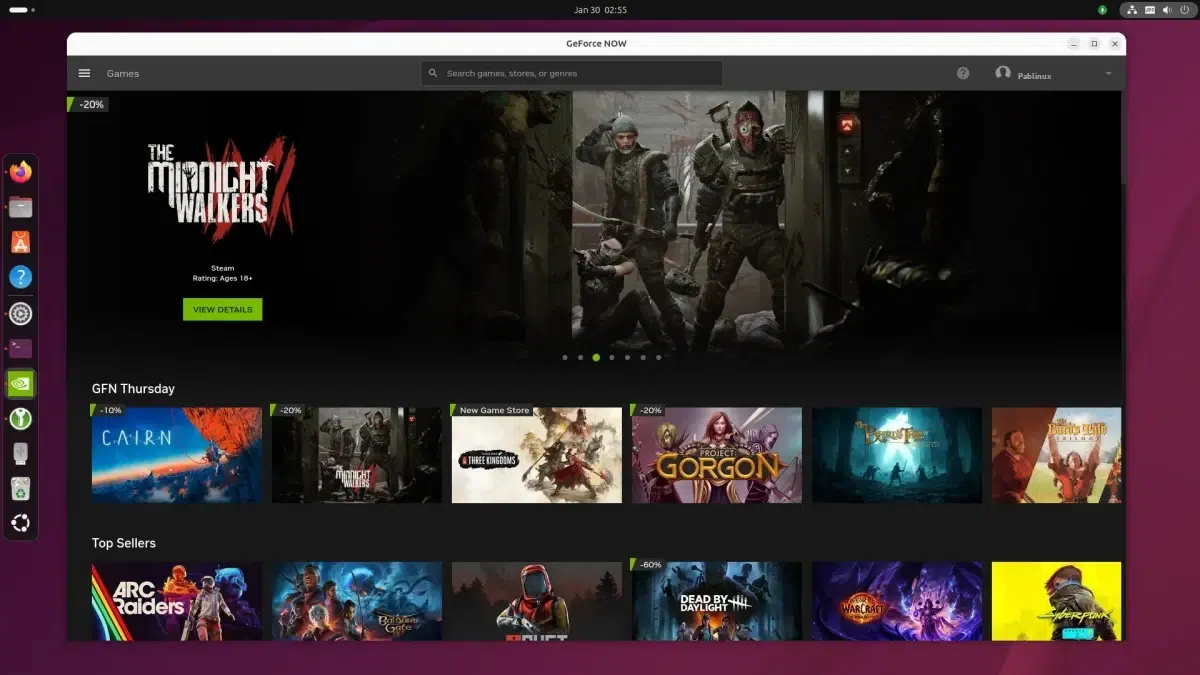Open the Jan 30 clock menu
Image resolution: width=1200 pixels, height=675 pixels.
(x=600, y=9)
